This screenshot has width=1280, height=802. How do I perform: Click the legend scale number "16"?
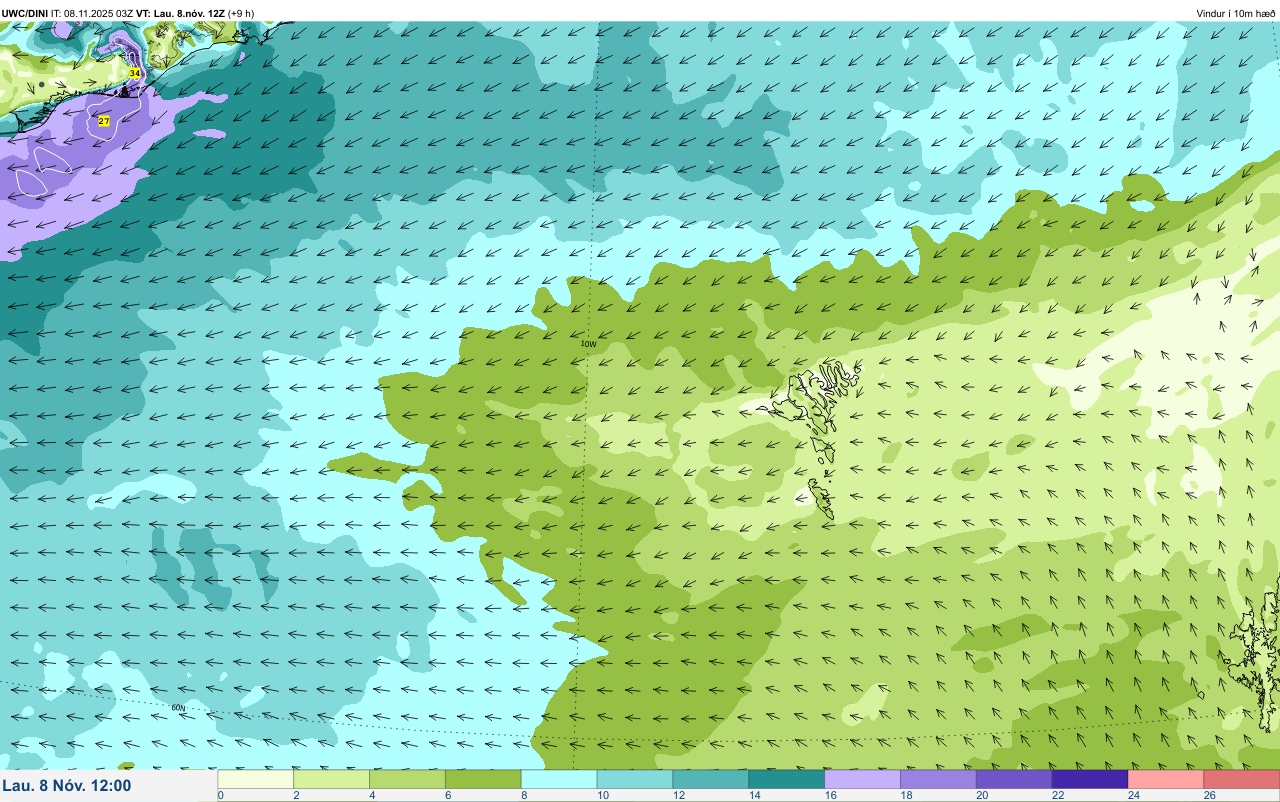click(x=829, y=796)
